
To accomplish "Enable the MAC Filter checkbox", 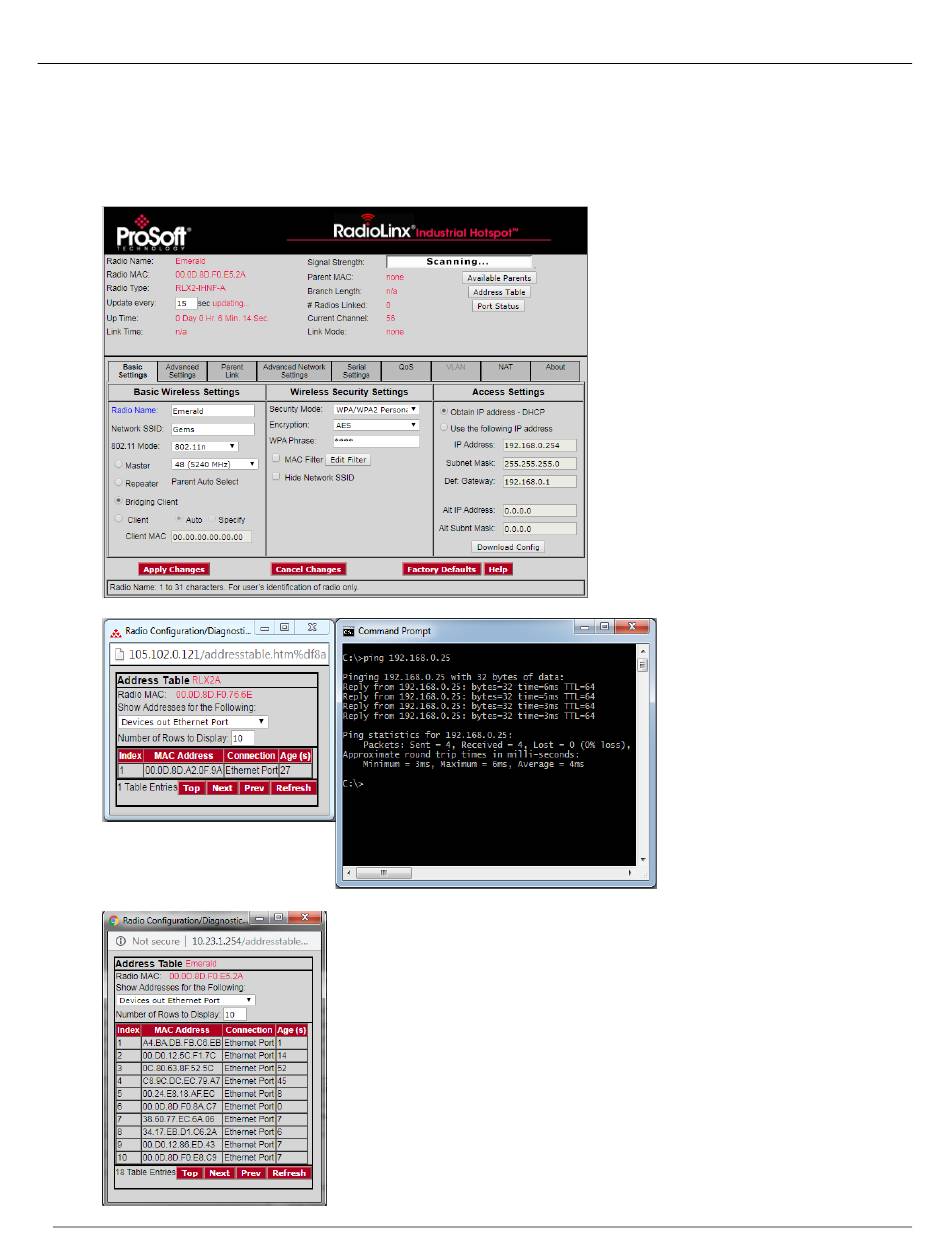I will pos(275,458).
